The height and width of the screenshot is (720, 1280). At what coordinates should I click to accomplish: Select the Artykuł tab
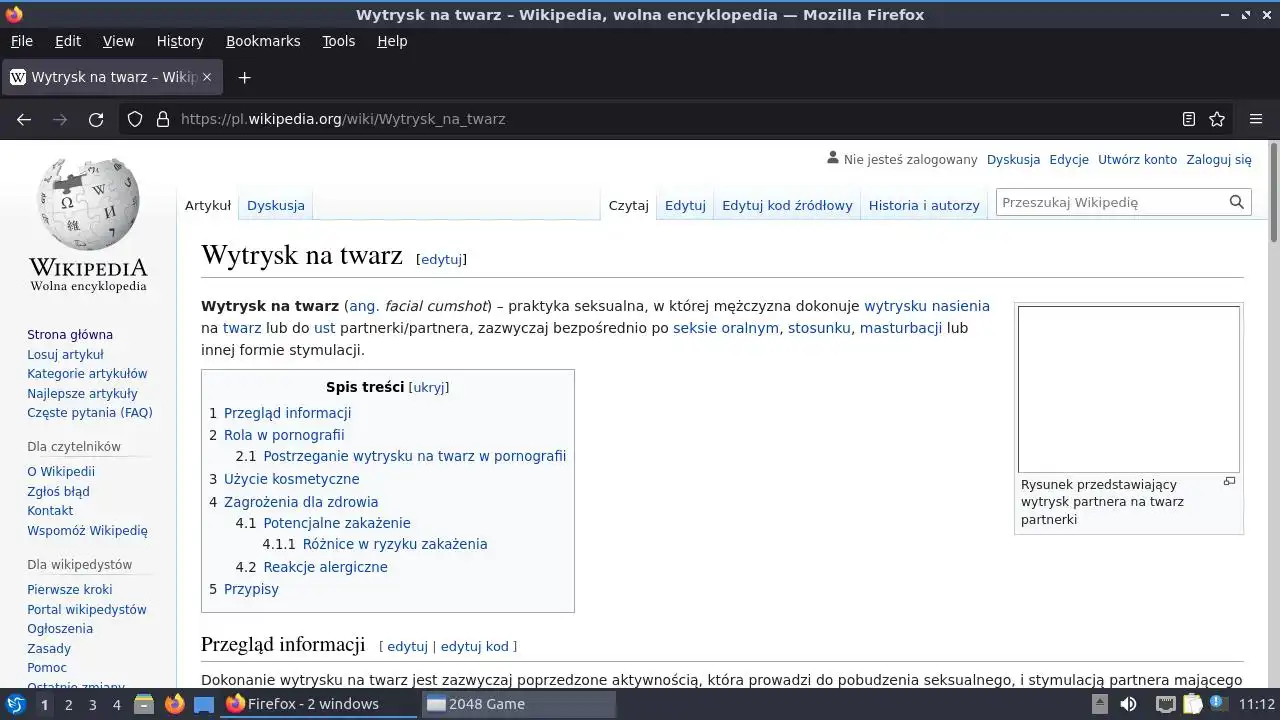(208, 205)
